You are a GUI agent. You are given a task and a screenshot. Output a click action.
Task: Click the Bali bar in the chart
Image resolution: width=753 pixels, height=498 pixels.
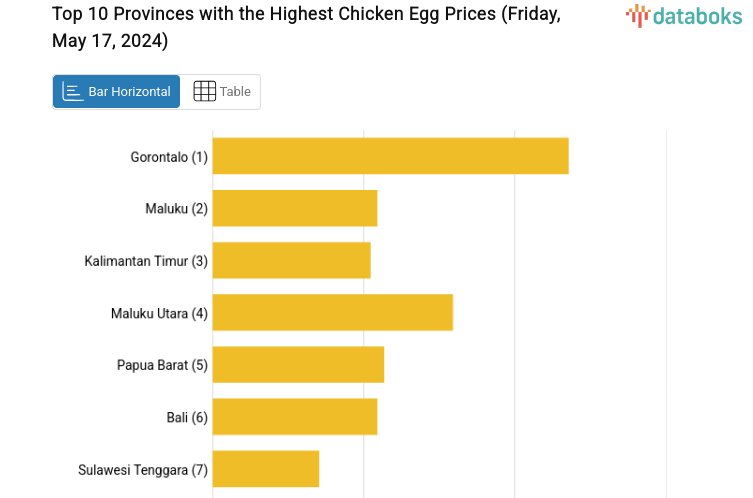295,416
